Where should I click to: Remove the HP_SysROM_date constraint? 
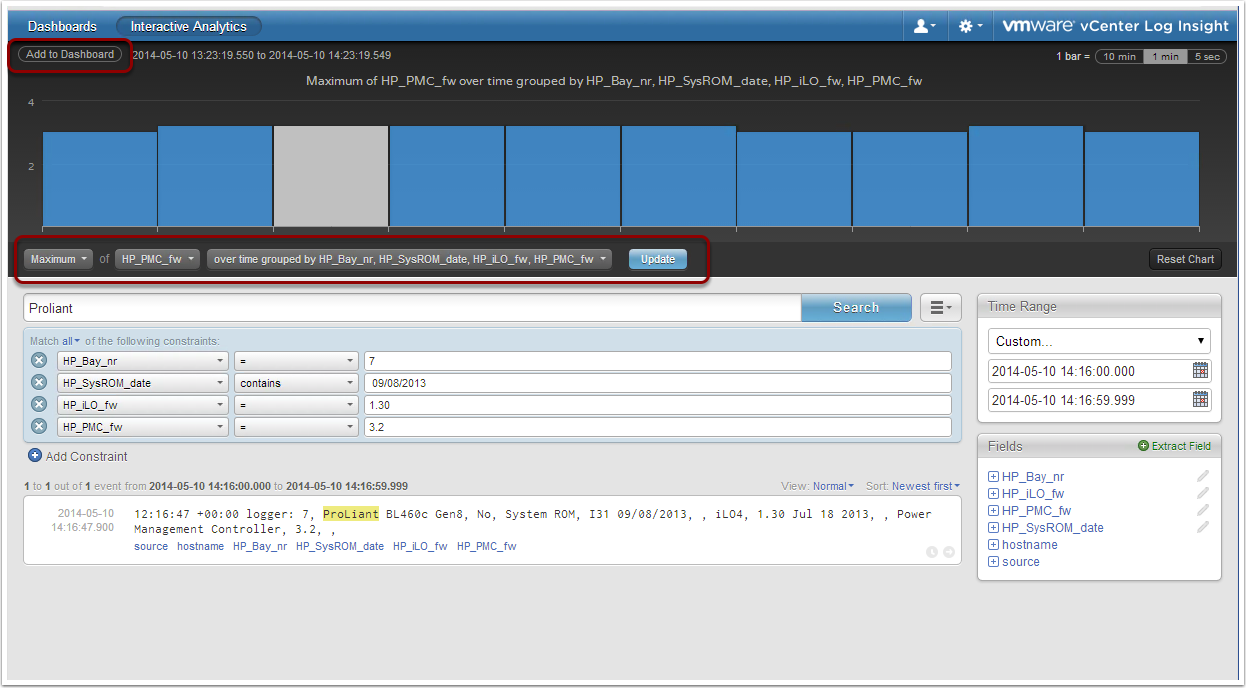coord(39,383)
